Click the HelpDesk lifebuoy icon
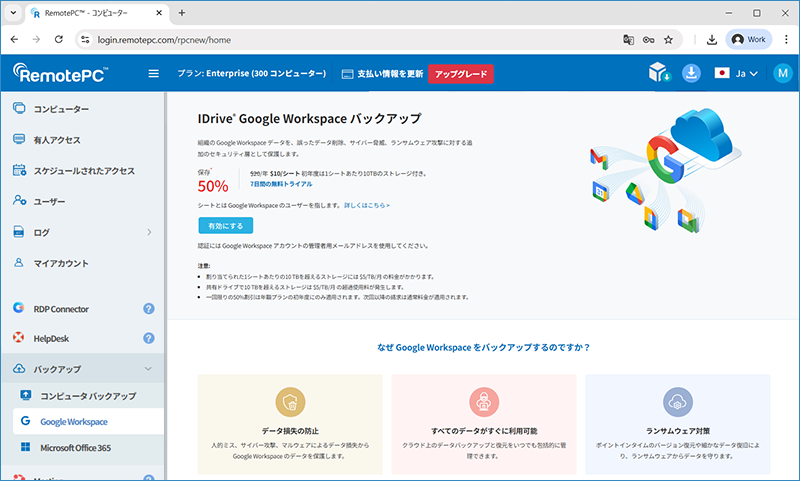Image resolution: width=800 pixels, height=481 pixels. coord(19,337)
